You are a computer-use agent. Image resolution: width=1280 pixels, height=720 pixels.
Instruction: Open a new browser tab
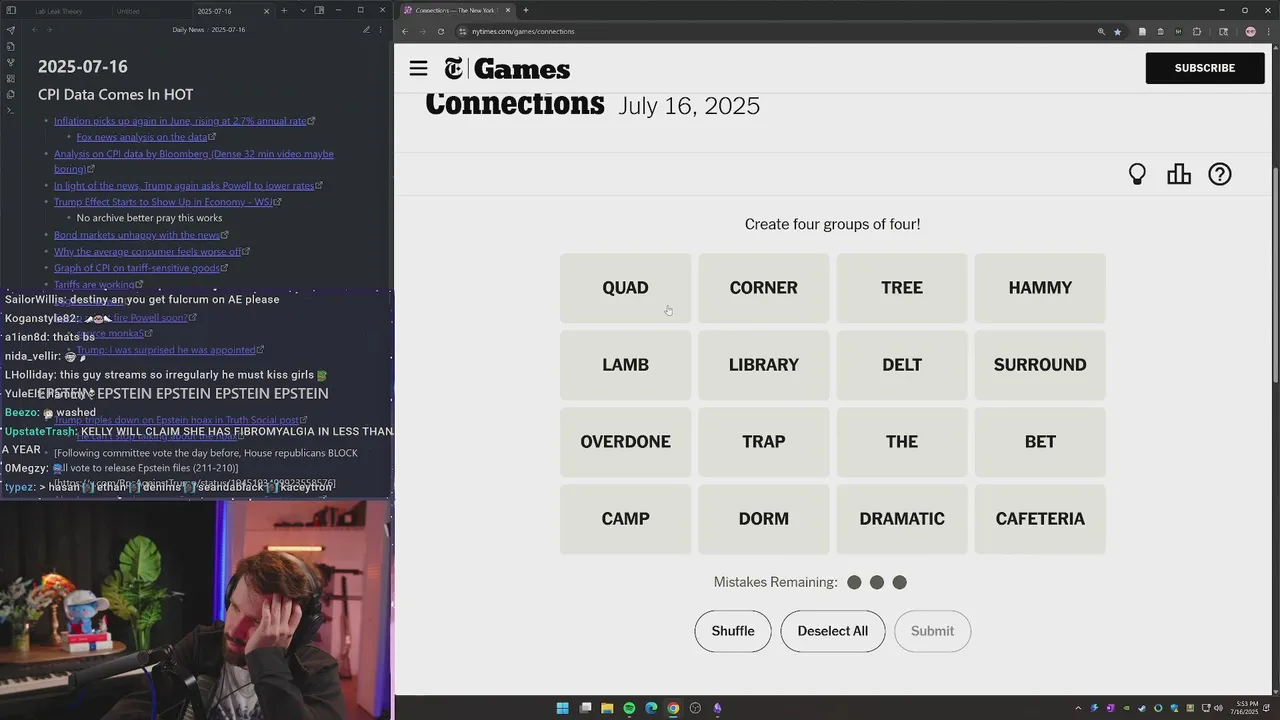[x=526, y=10]
